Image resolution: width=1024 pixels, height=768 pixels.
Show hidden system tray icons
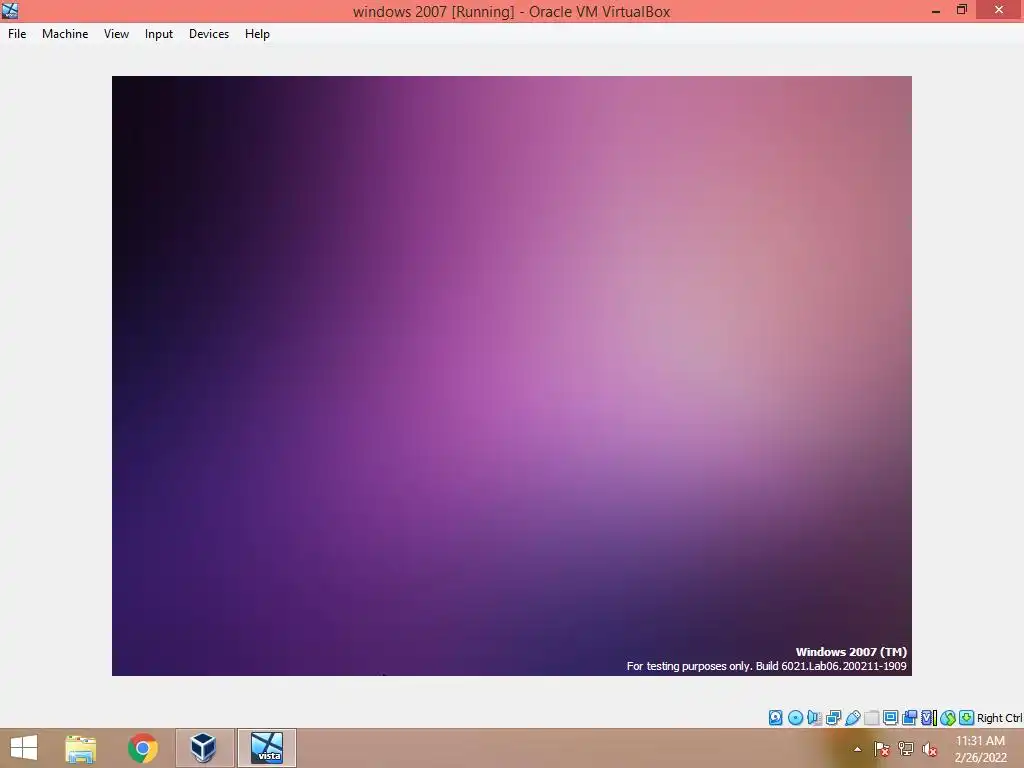(x=857, y=749)
